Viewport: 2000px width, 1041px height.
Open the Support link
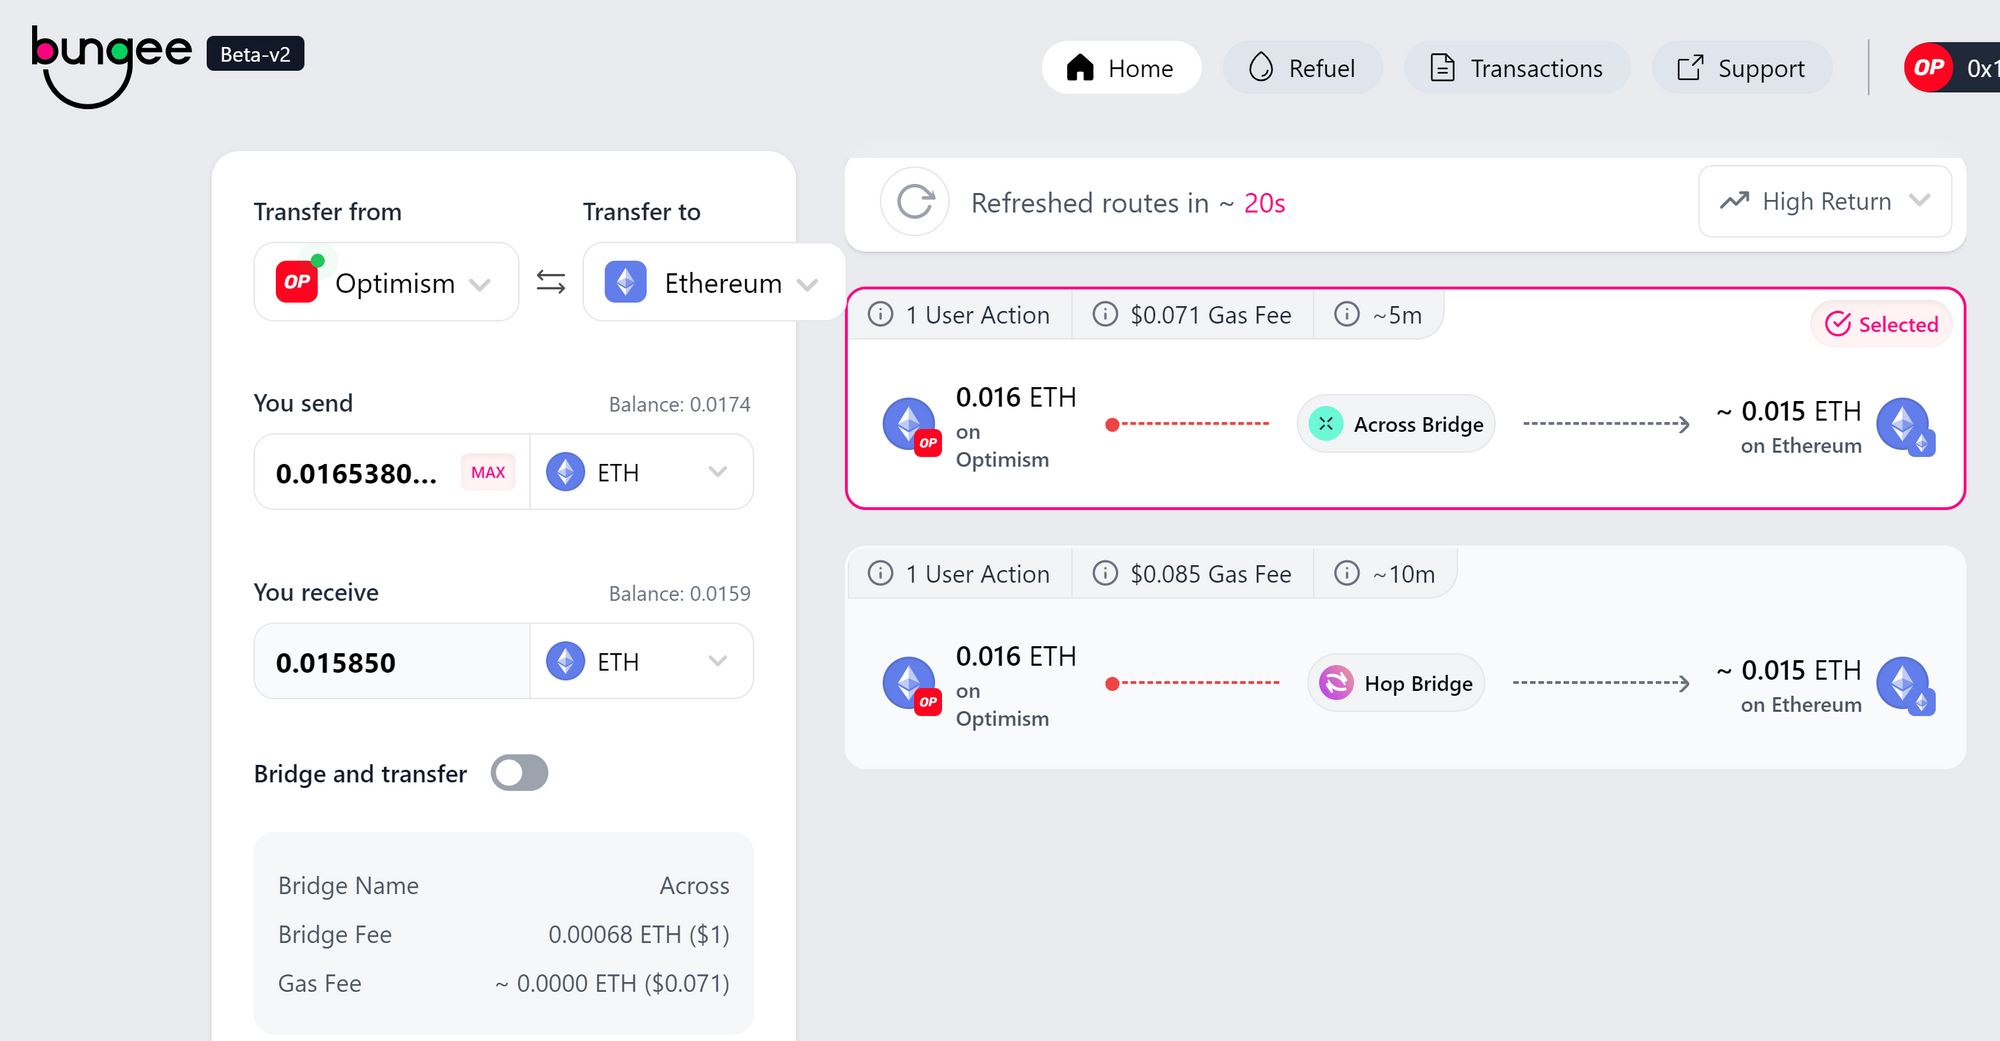pyautogui.click(x=1741, y=68)
